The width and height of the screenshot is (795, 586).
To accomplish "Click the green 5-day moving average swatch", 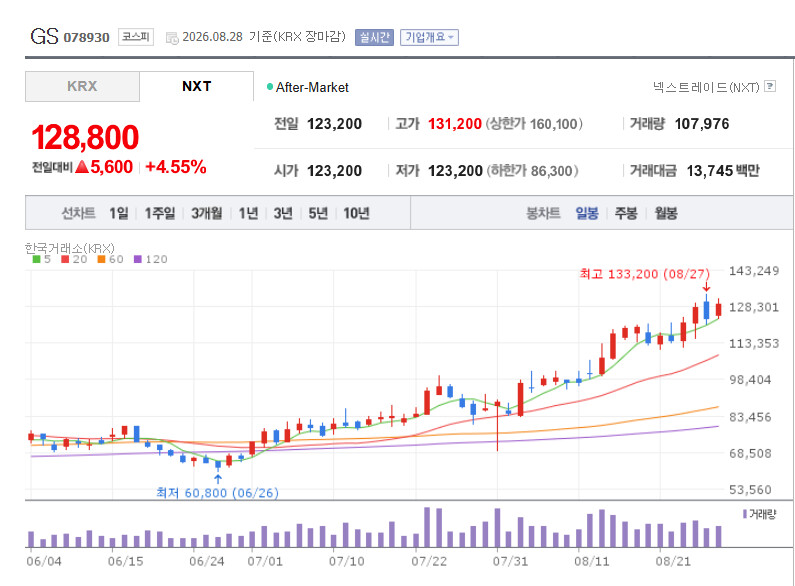I will (x=36, y=260).
